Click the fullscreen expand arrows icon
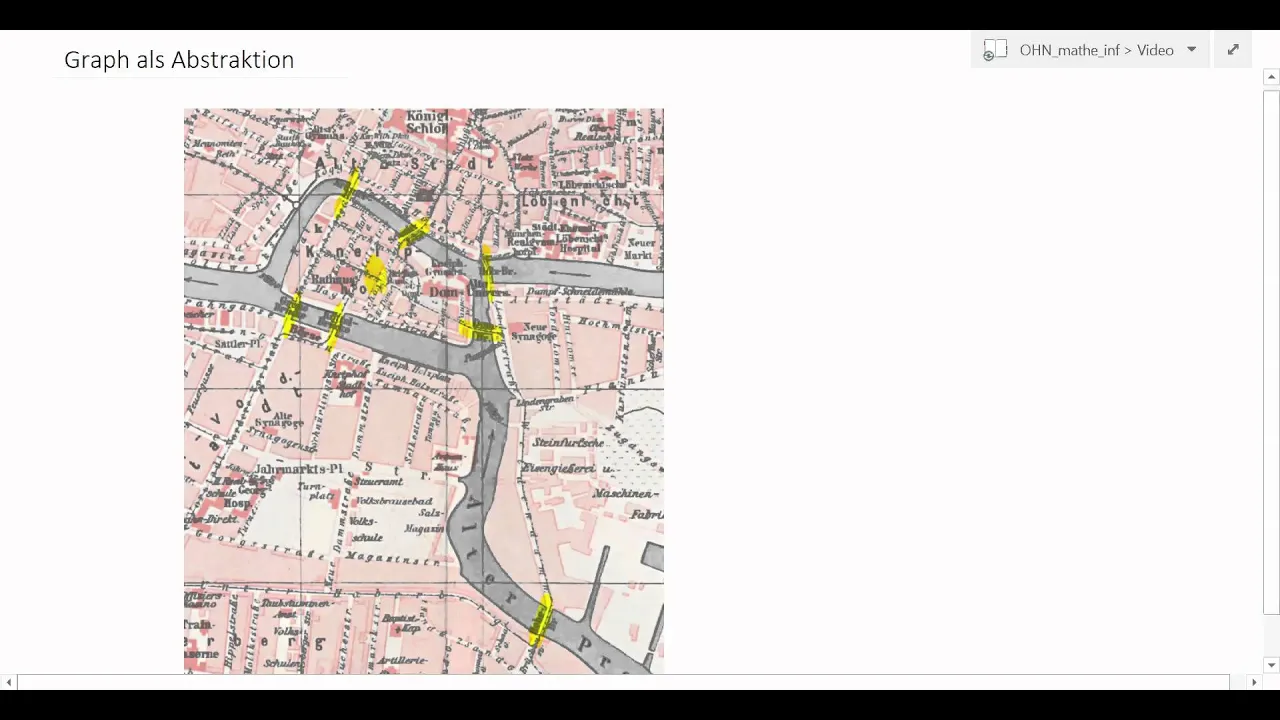Image resolution: width=1280 pixels, height=720 pixels. 1233,50
